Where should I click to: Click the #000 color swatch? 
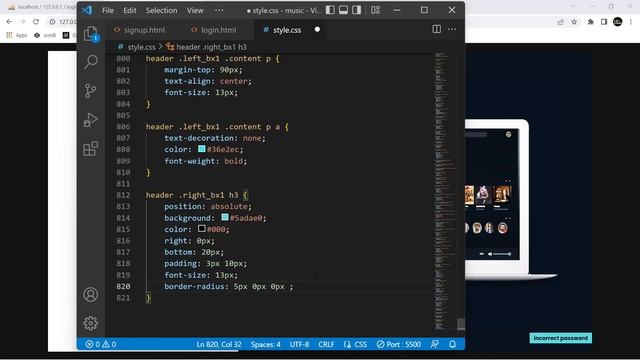pyautogui.click(x=202, y=229)
